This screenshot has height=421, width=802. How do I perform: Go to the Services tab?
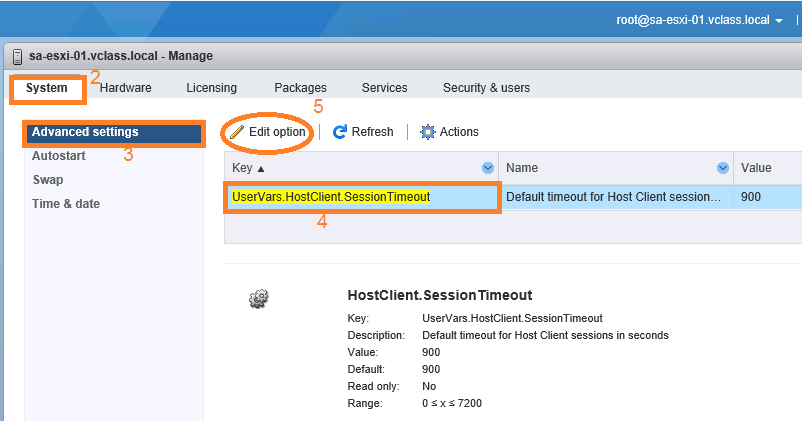click(385, 88)
